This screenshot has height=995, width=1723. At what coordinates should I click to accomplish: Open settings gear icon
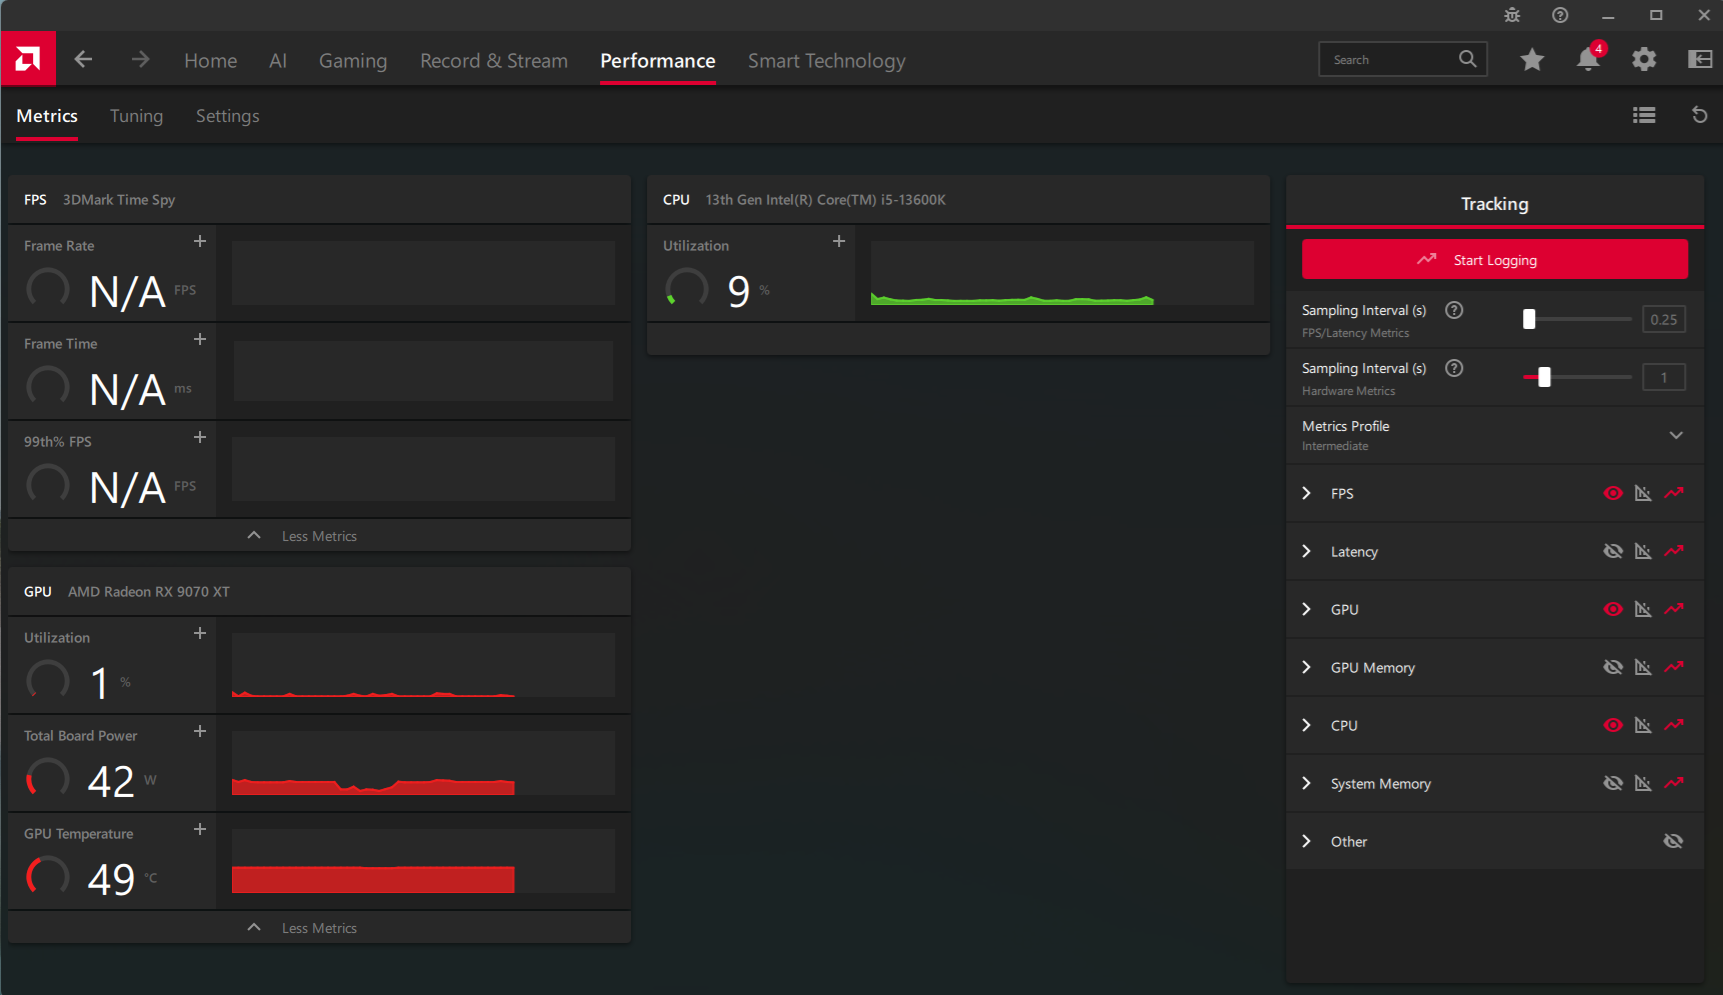pyautogui.click(x=1644, y=60)
